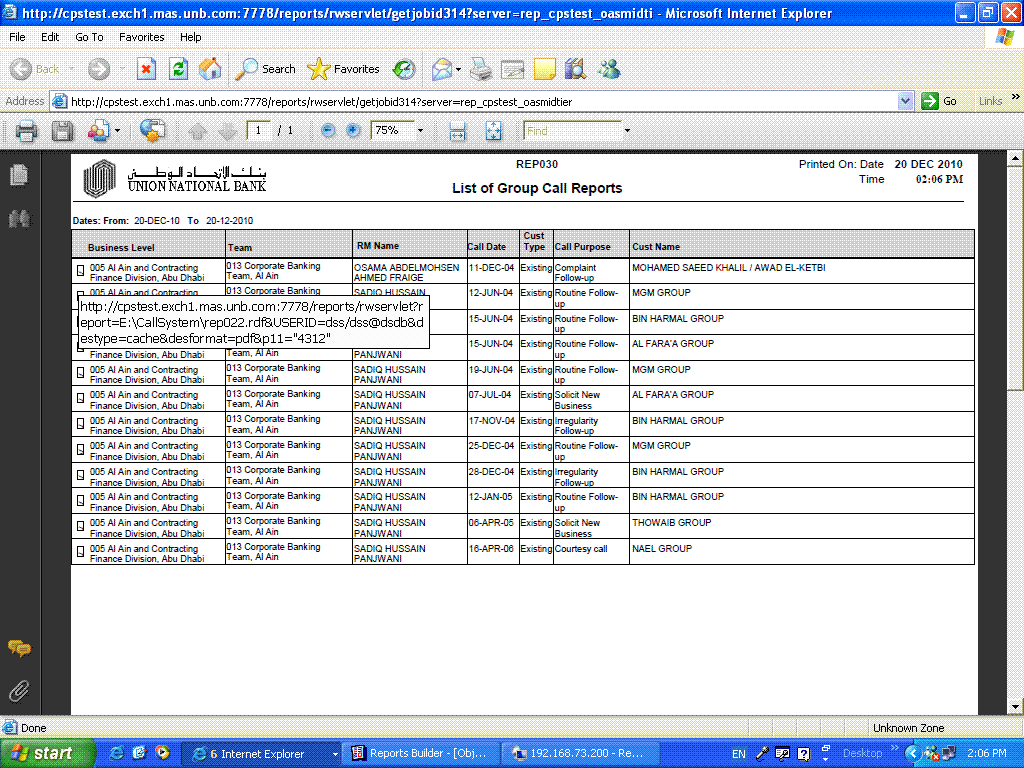
Task: Open the Pages panel in left sidebar
Action: click(18, 176)
